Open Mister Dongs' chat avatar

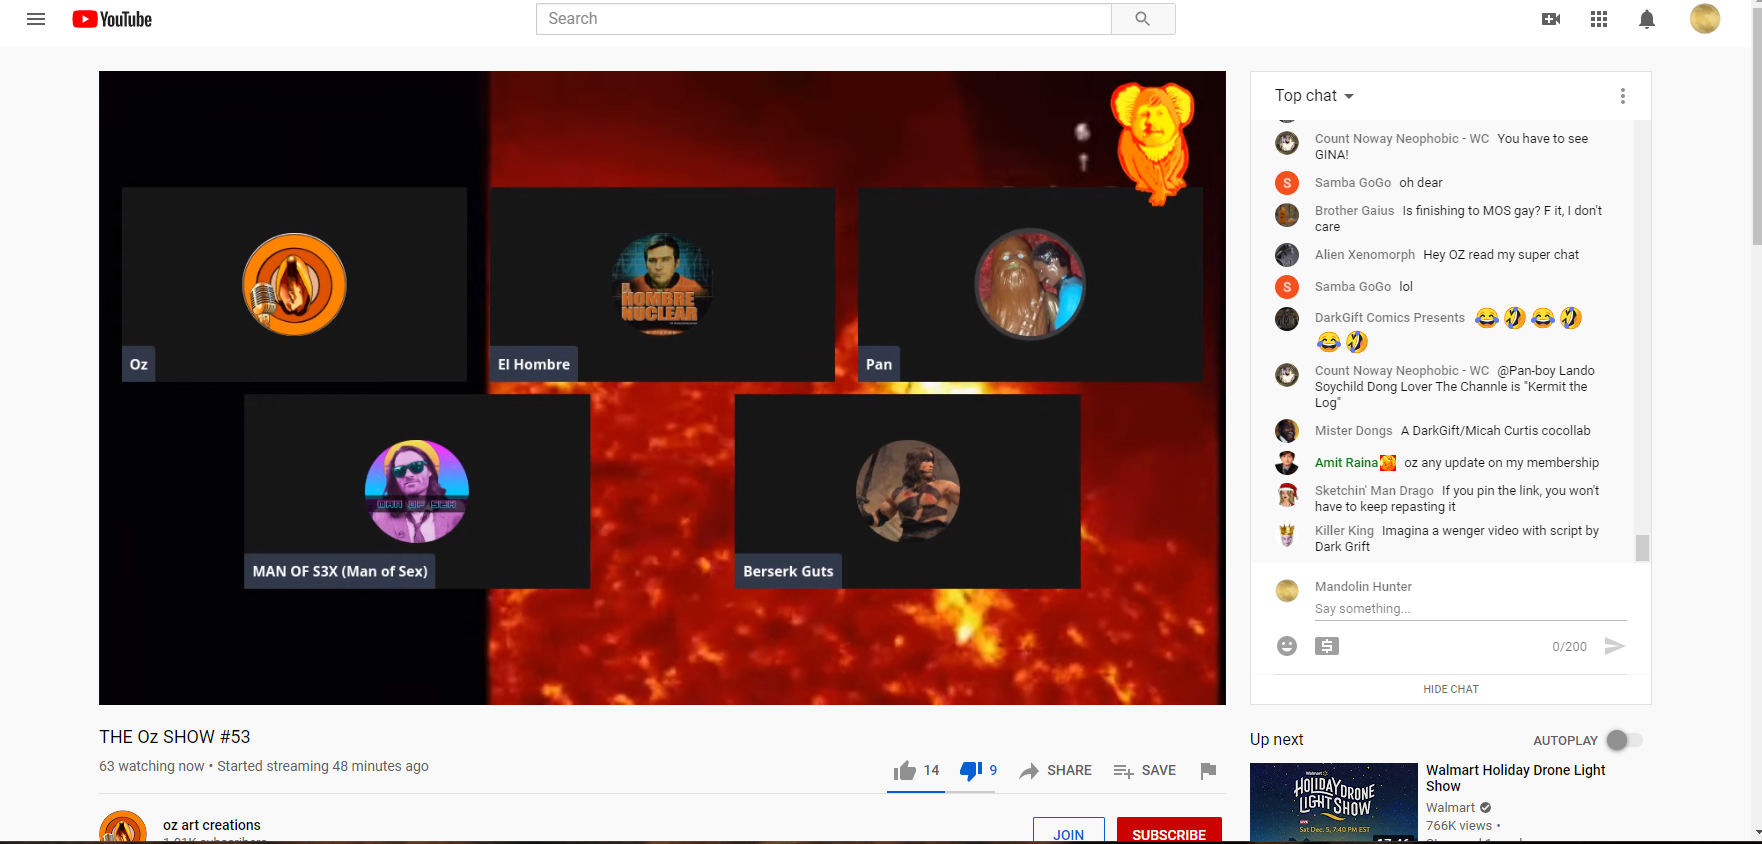(x=1287, y=431)
